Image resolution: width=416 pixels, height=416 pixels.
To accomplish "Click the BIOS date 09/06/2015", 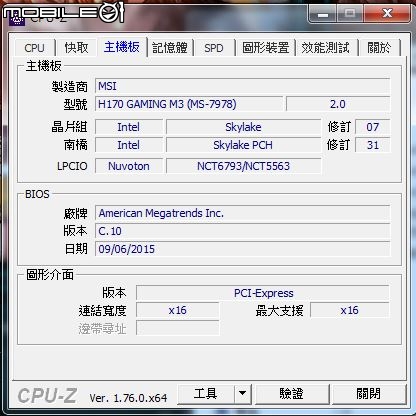I will click(242, 249).
